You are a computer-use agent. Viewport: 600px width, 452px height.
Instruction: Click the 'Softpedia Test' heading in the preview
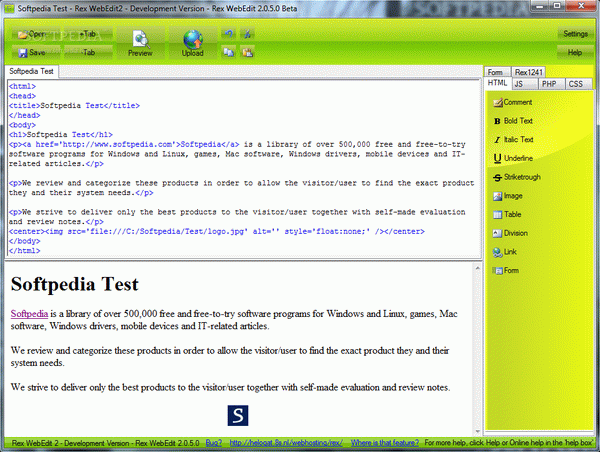click(x=75, y=284)
